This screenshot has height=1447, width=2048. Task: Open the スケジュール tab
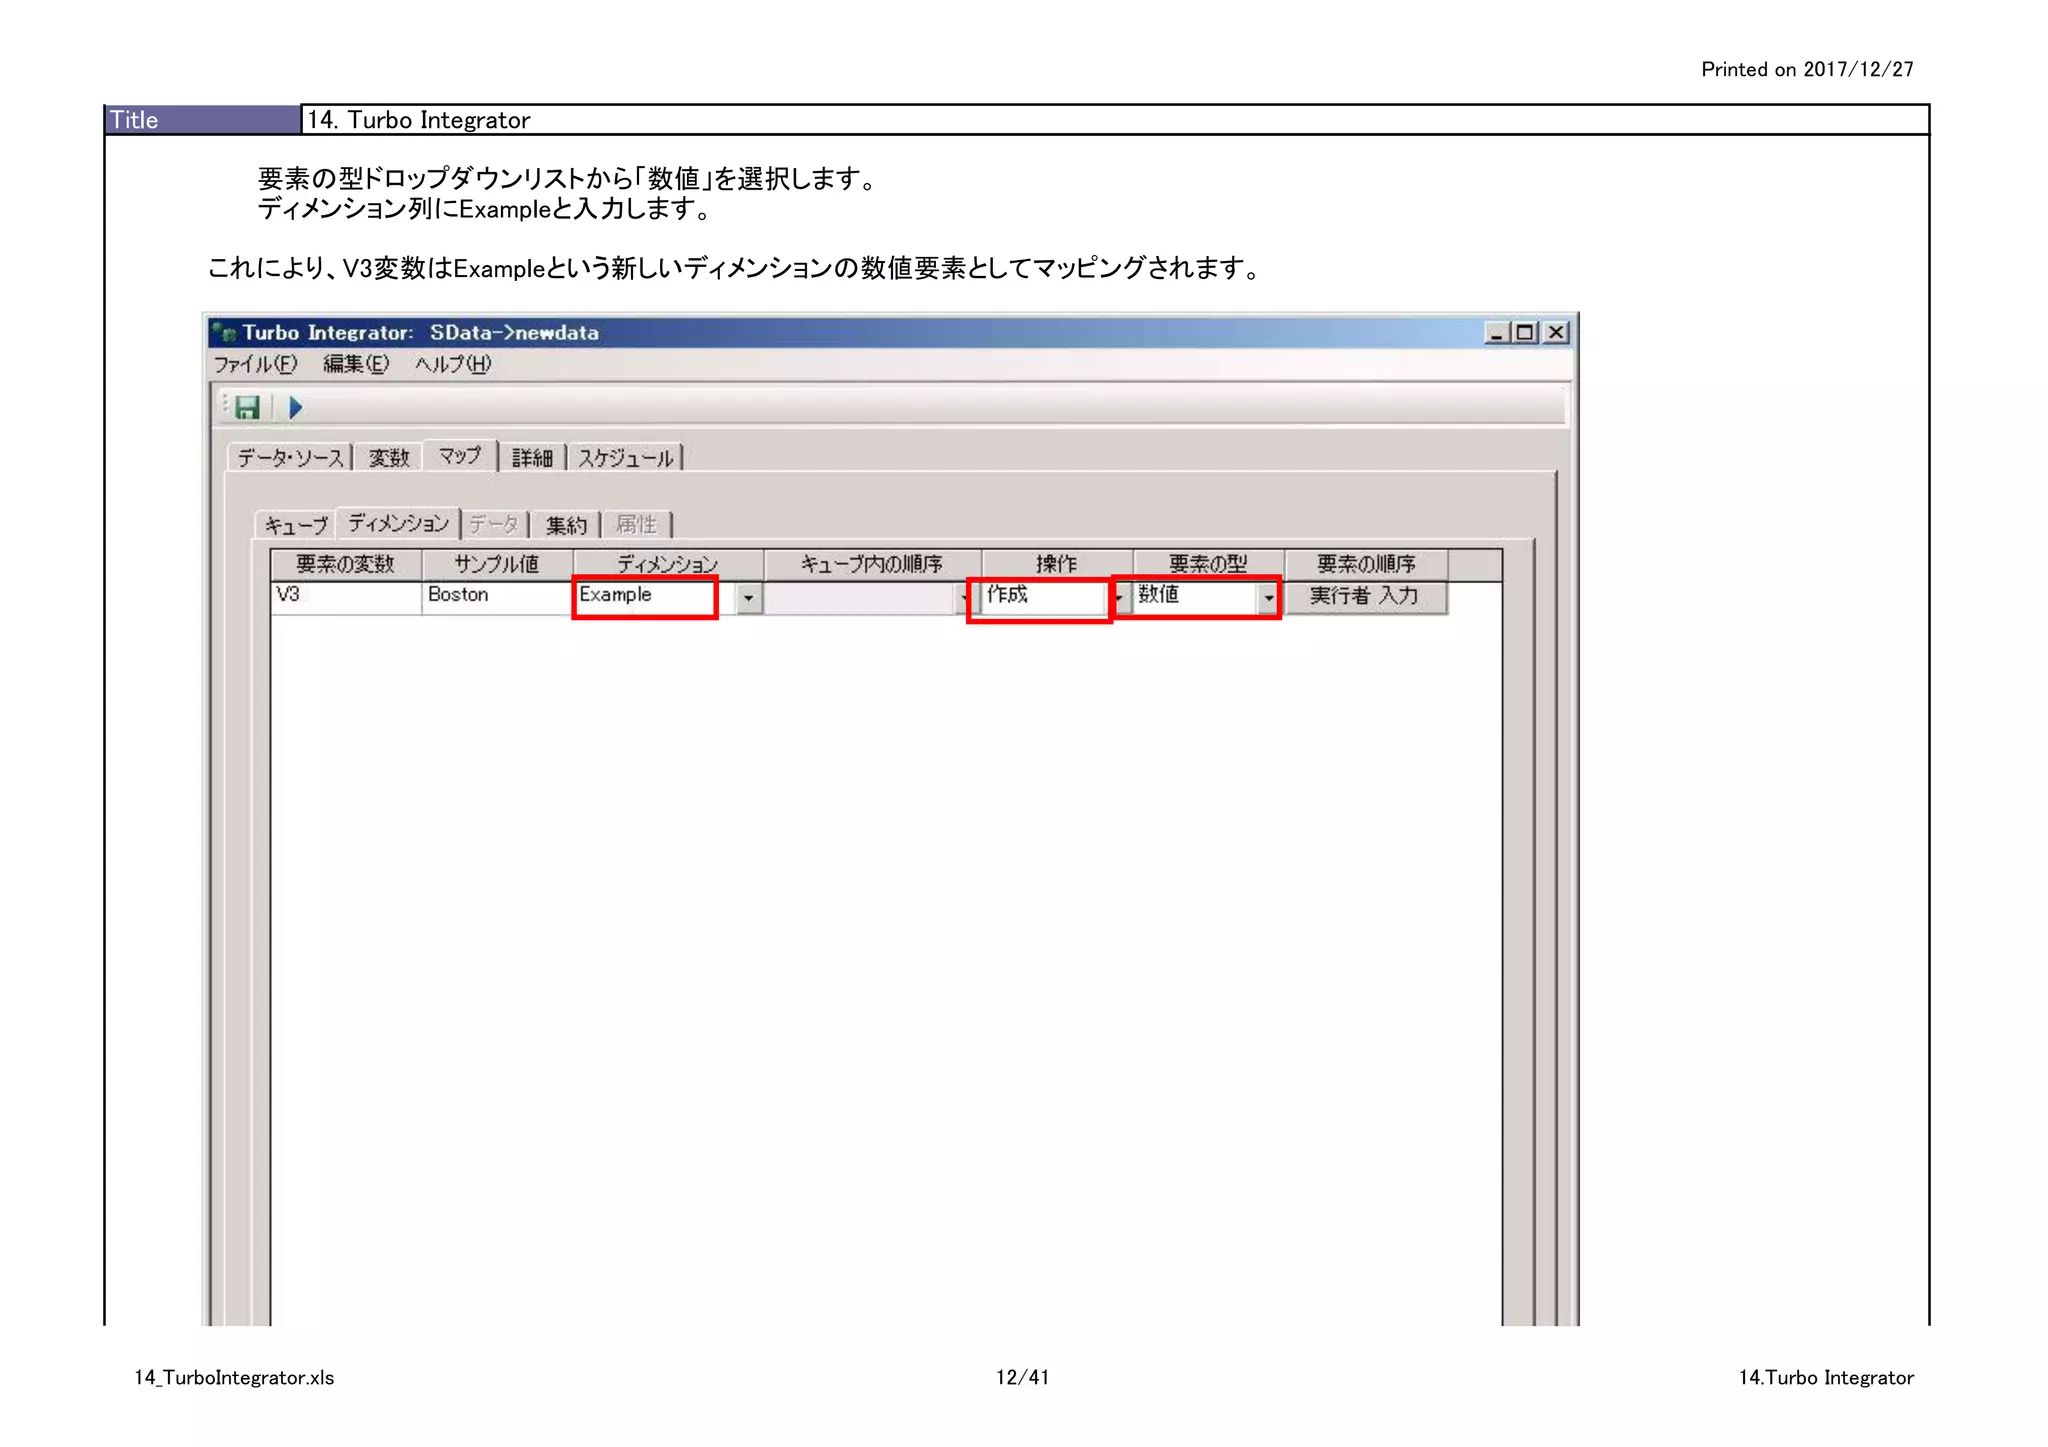626,458
